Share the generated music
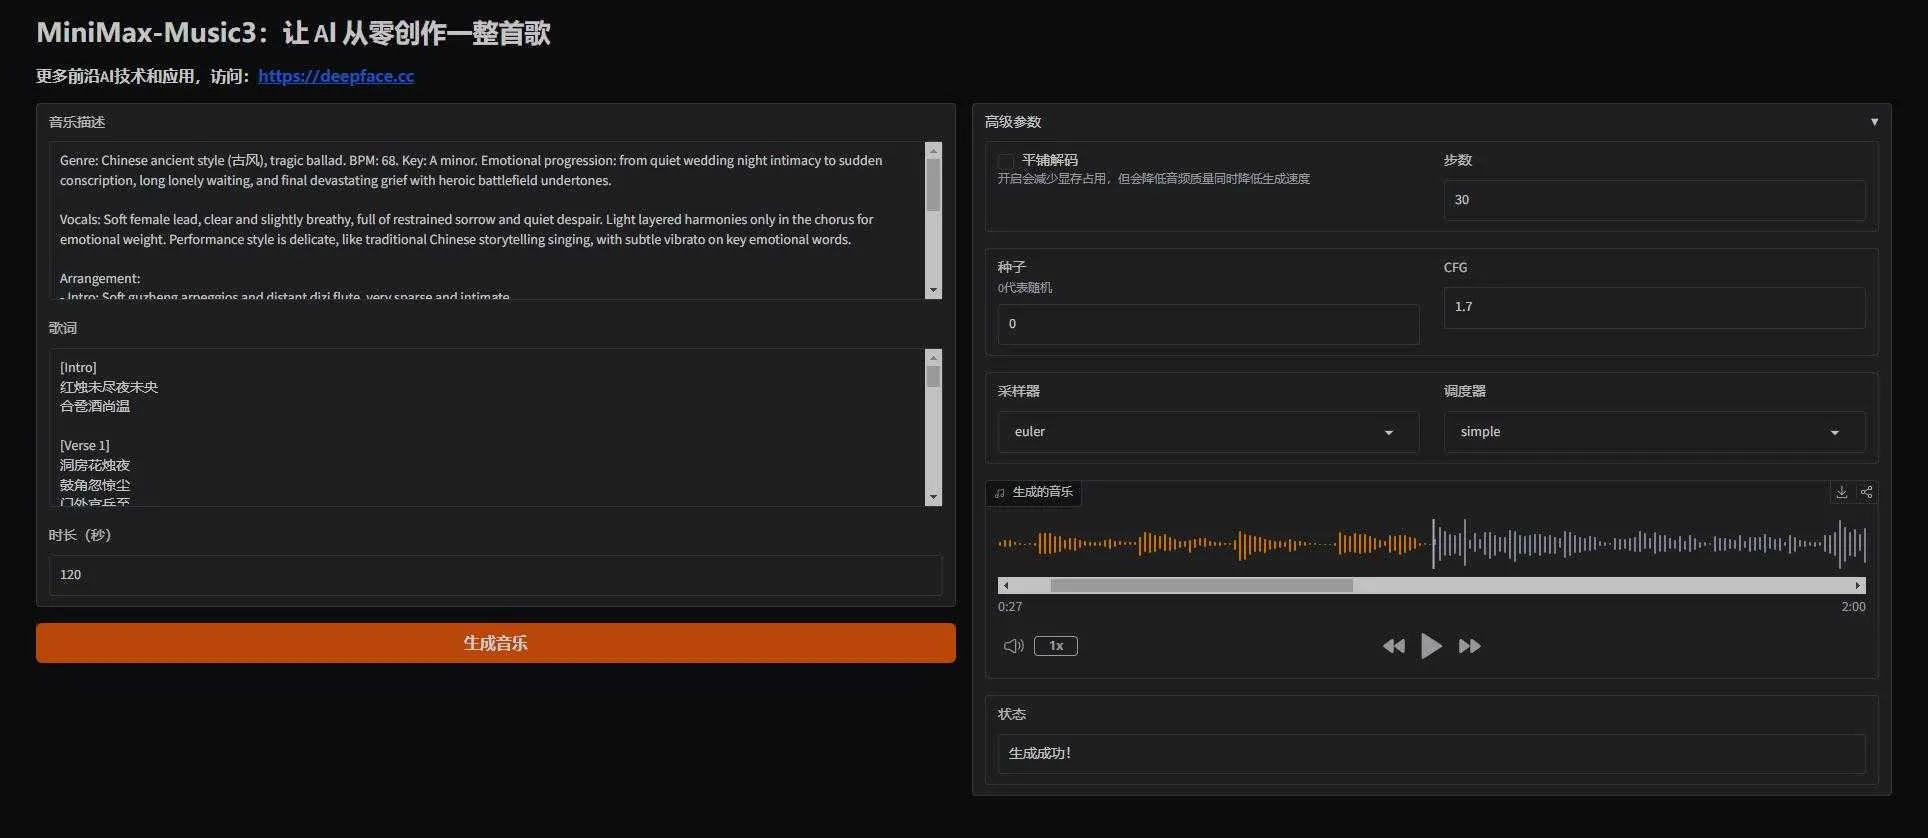 1866,492
